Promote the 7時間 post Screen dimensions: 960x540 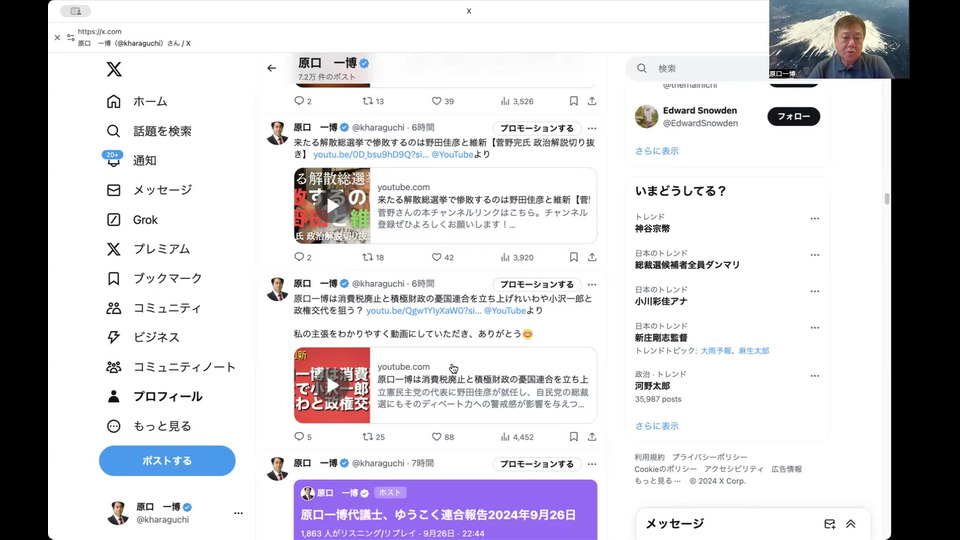point(537,464)
